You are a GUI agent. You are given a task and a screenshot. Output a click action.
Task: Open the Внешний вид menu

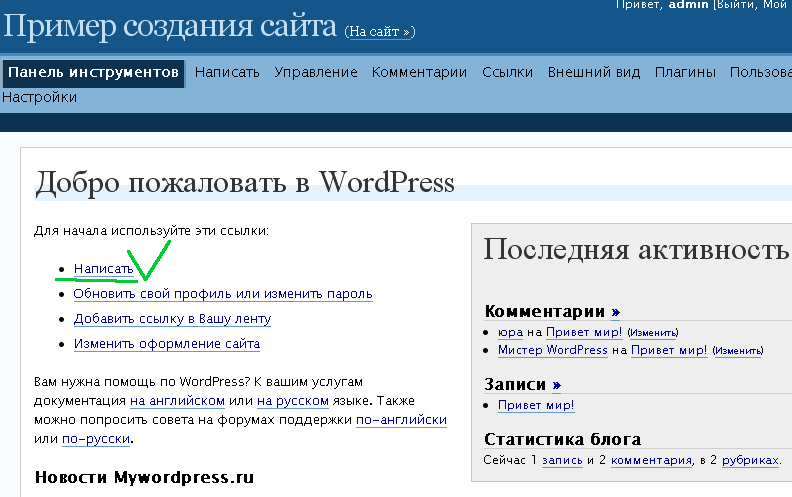(x=594, y=72)
